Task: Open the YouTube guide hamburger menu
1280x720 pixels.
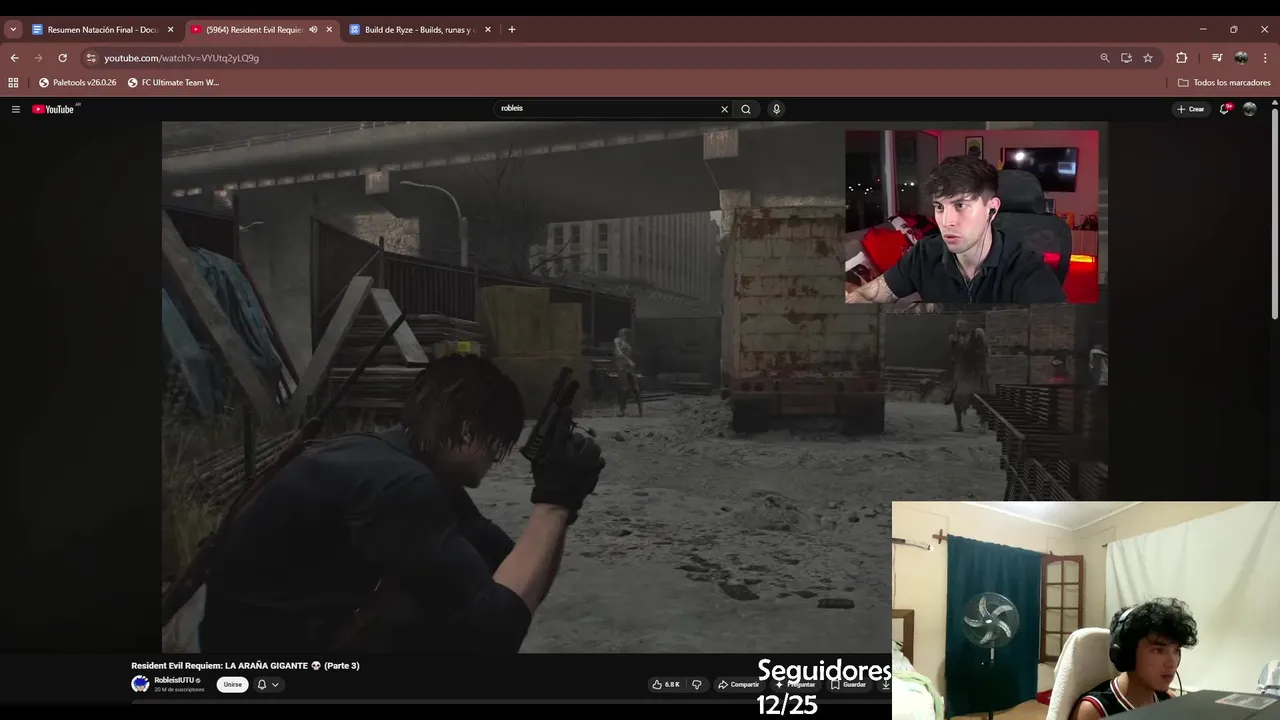Action: point(15,109)
